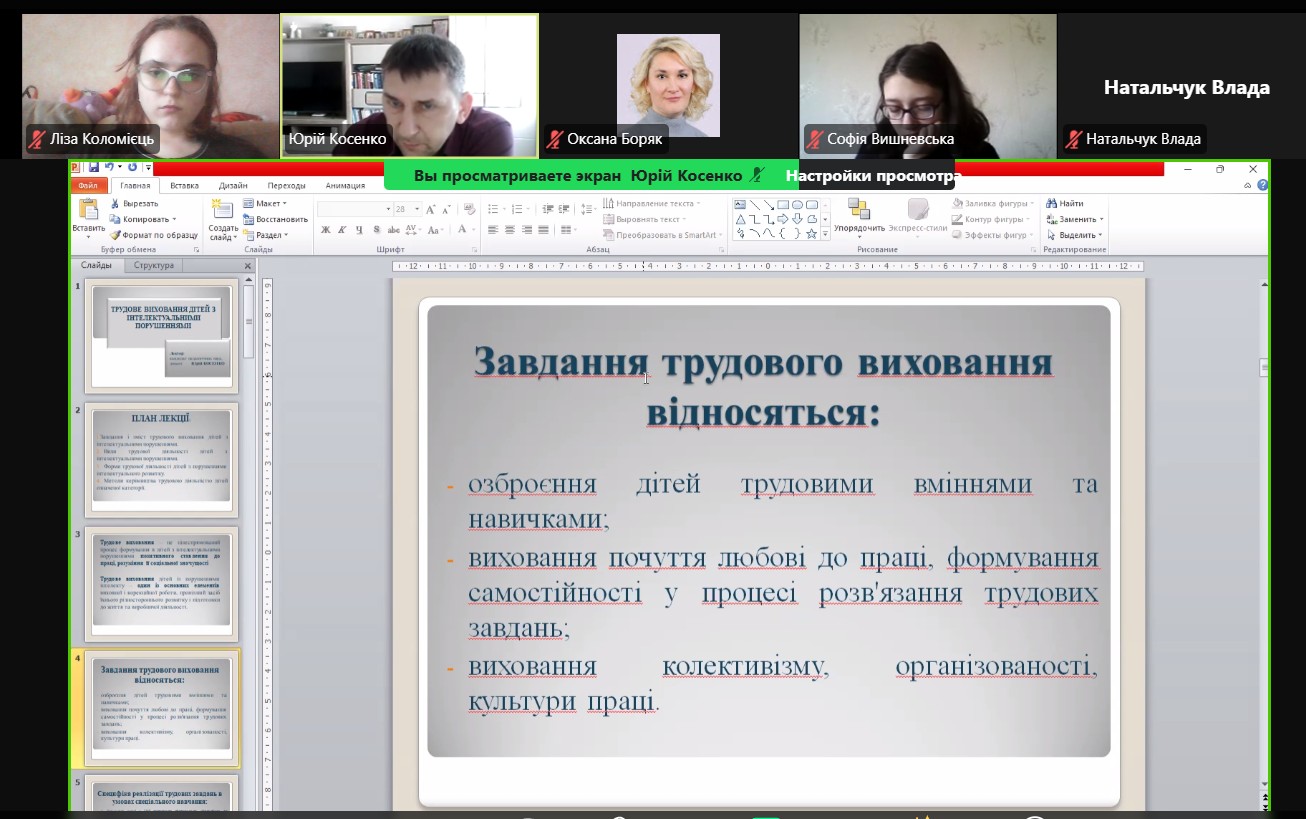This screenshot has height=819, width=1306.
Task: Toggle underline (Ч) text formatting
Action: pos(359,229)
